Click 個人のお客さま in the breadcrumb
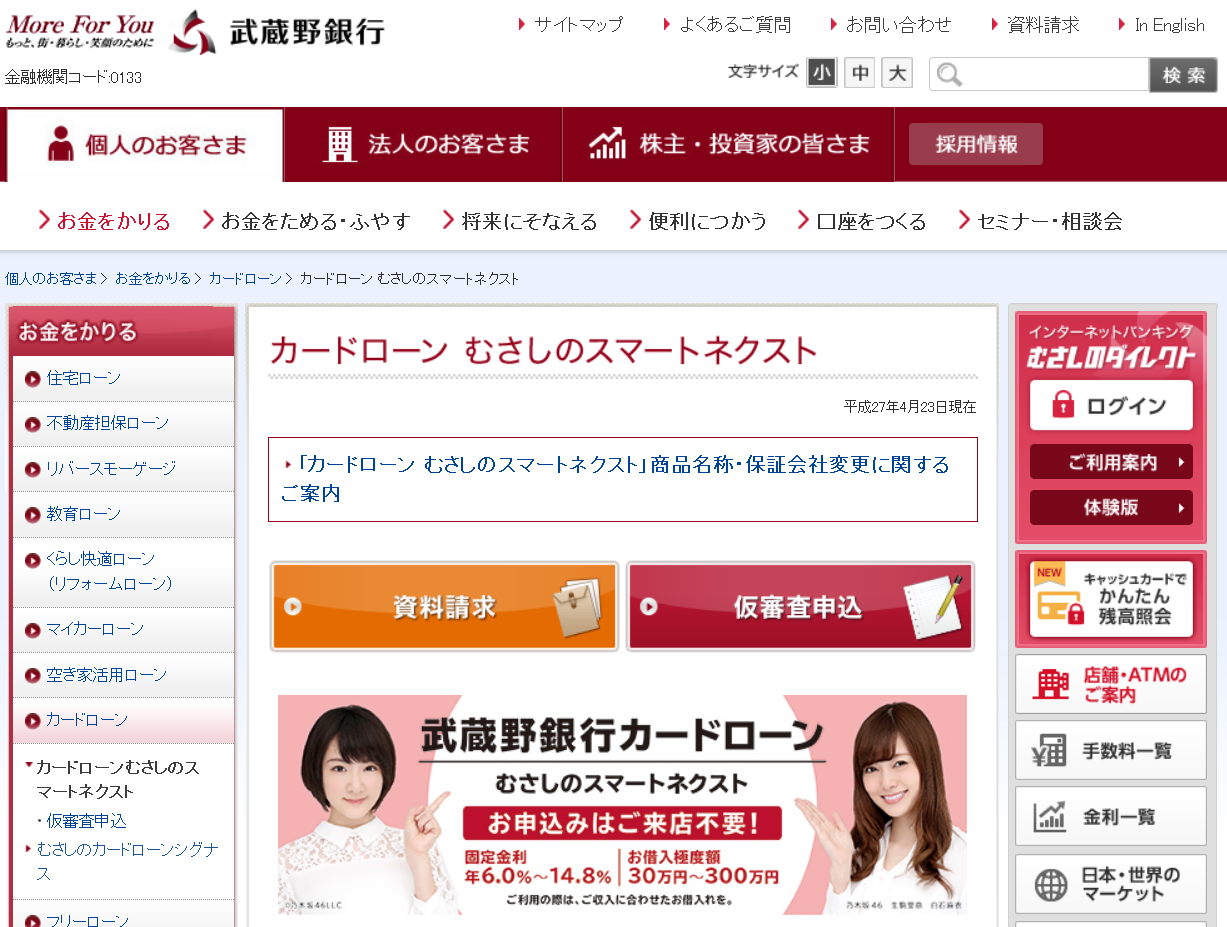Viewport: 1227px width, 927px height. 51,278
